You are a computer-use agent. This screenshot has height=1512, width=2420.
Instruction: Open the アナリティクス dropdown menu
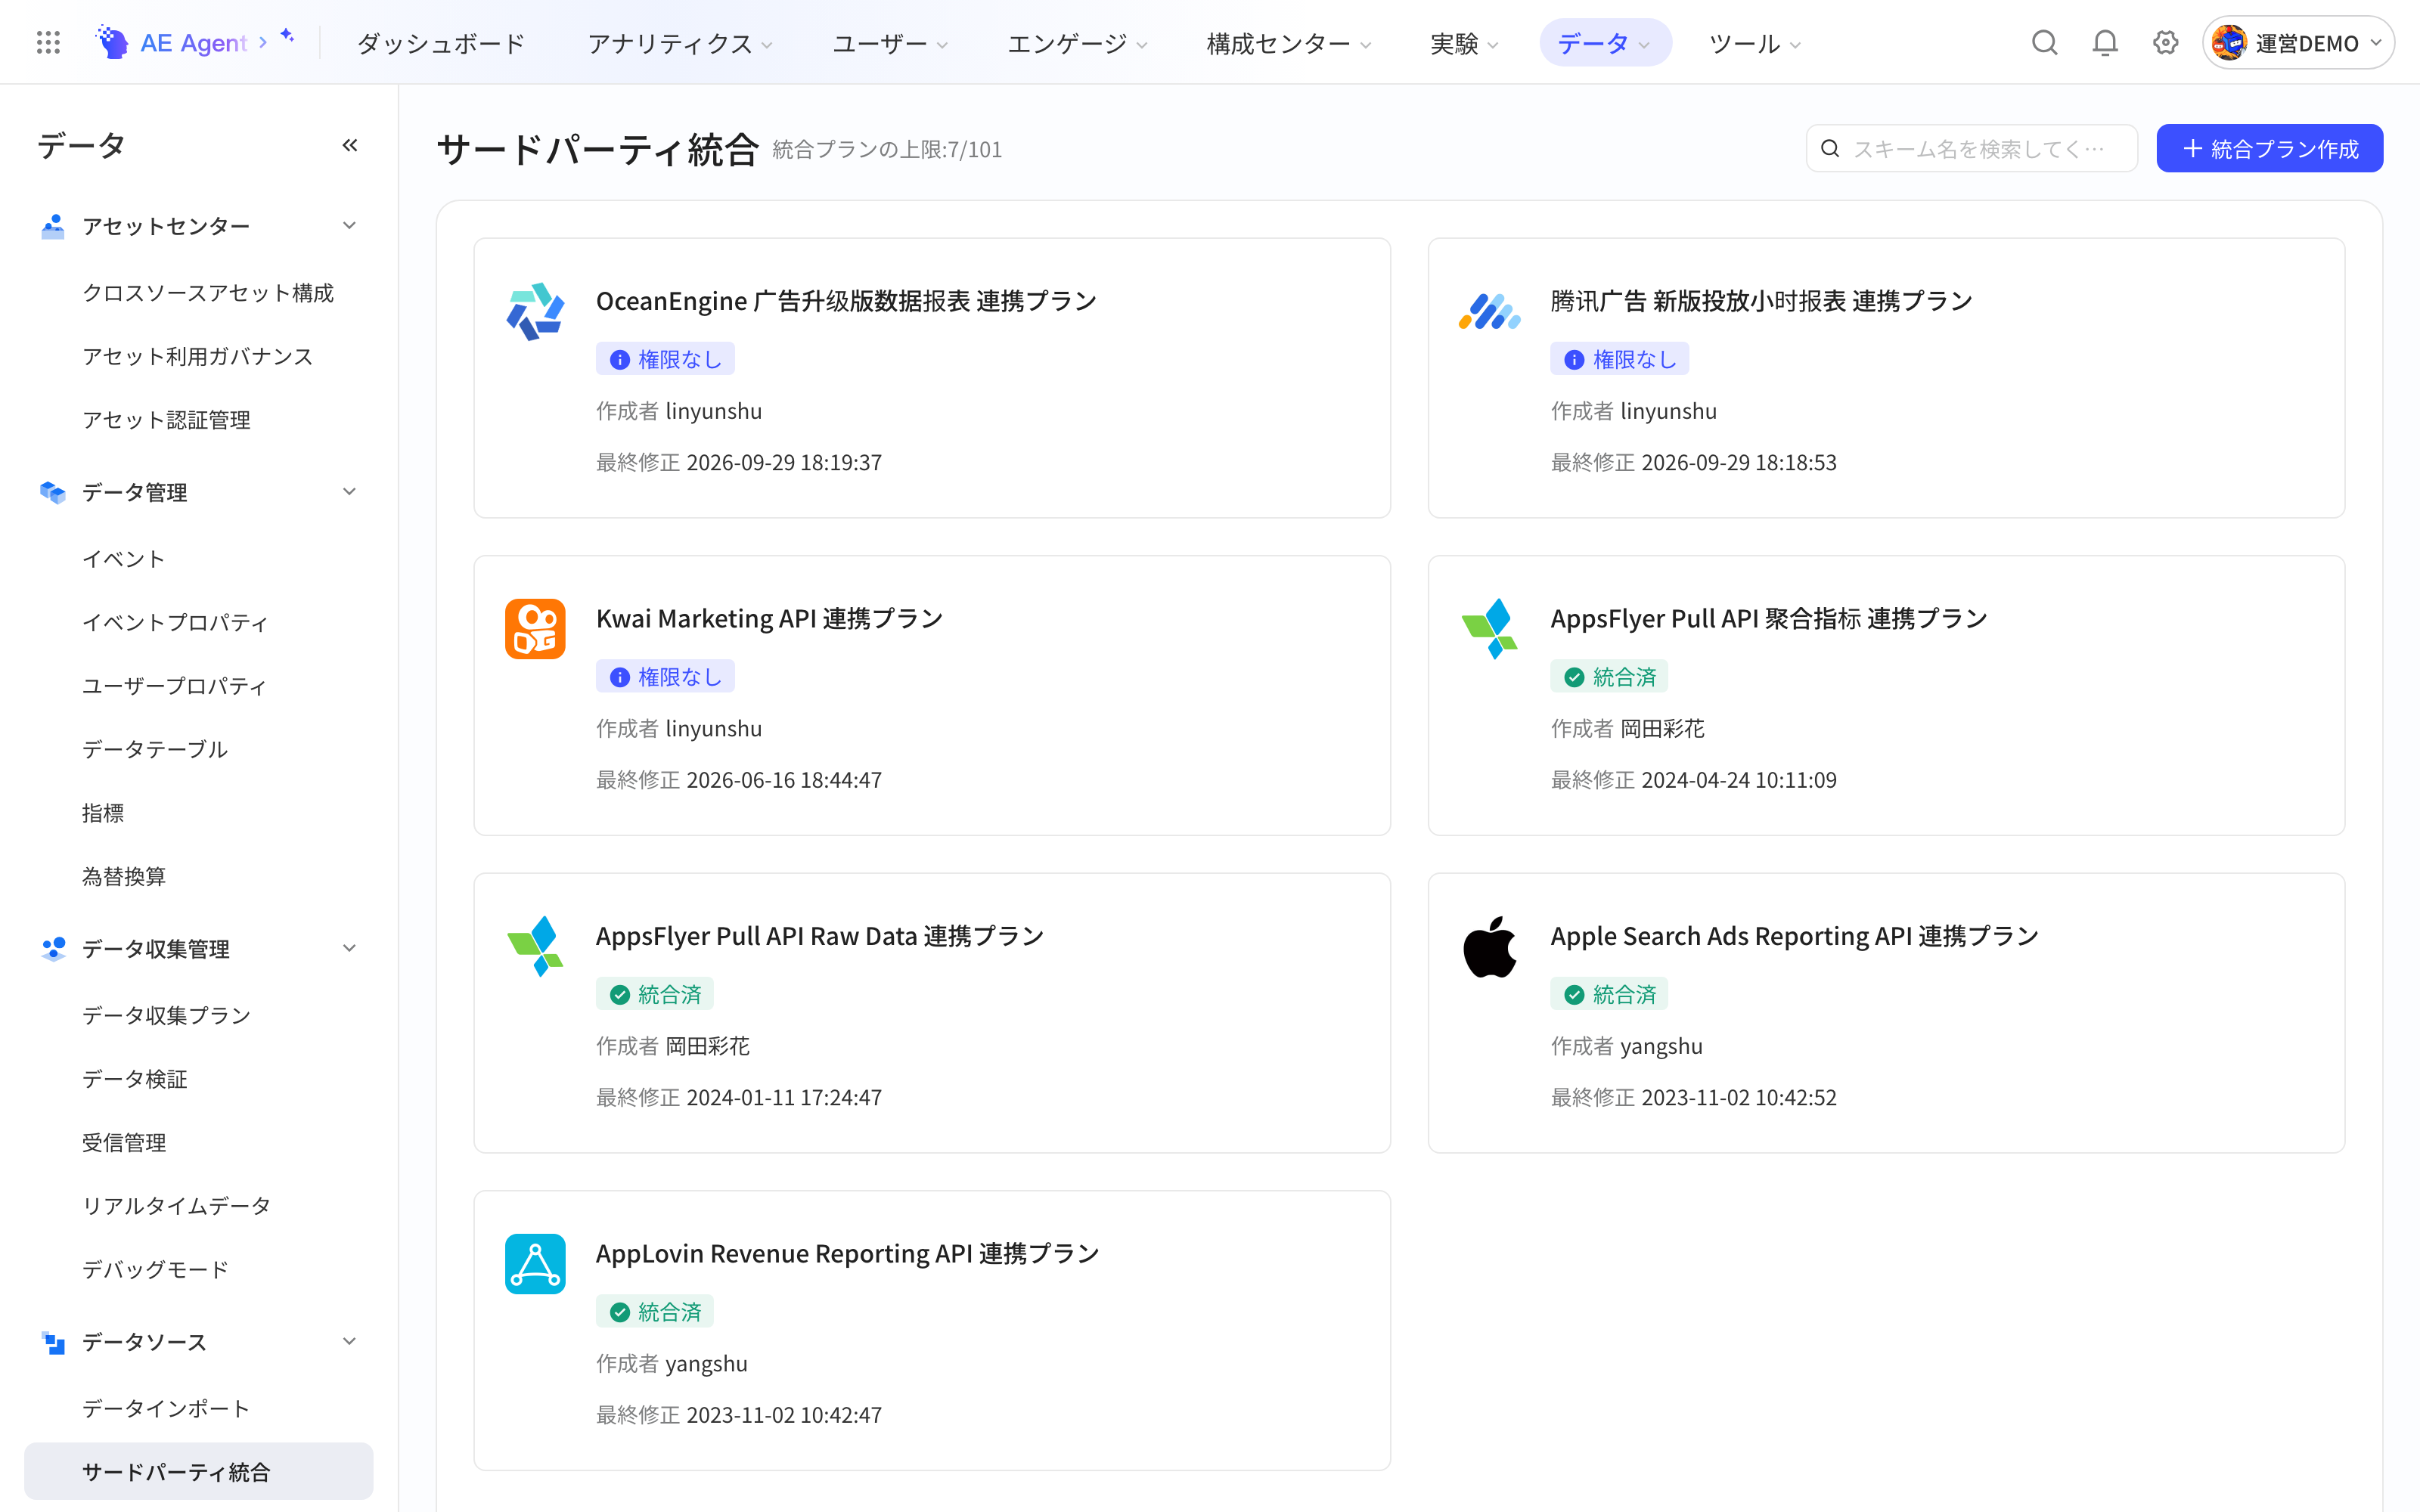[680, 43]
